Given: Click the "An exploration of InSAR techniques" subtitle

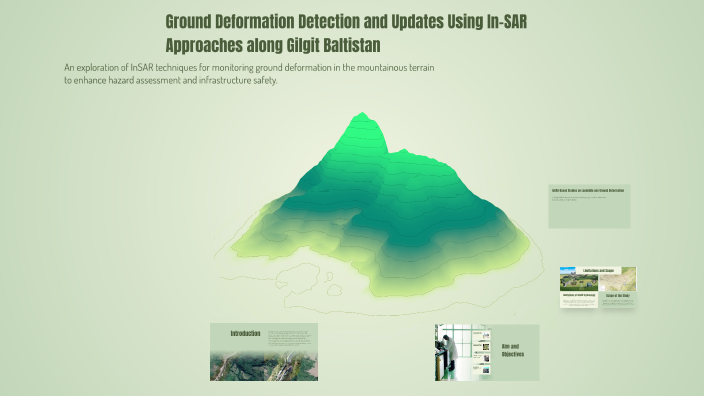Looking at the screenshot, I should tap(249, 74).
